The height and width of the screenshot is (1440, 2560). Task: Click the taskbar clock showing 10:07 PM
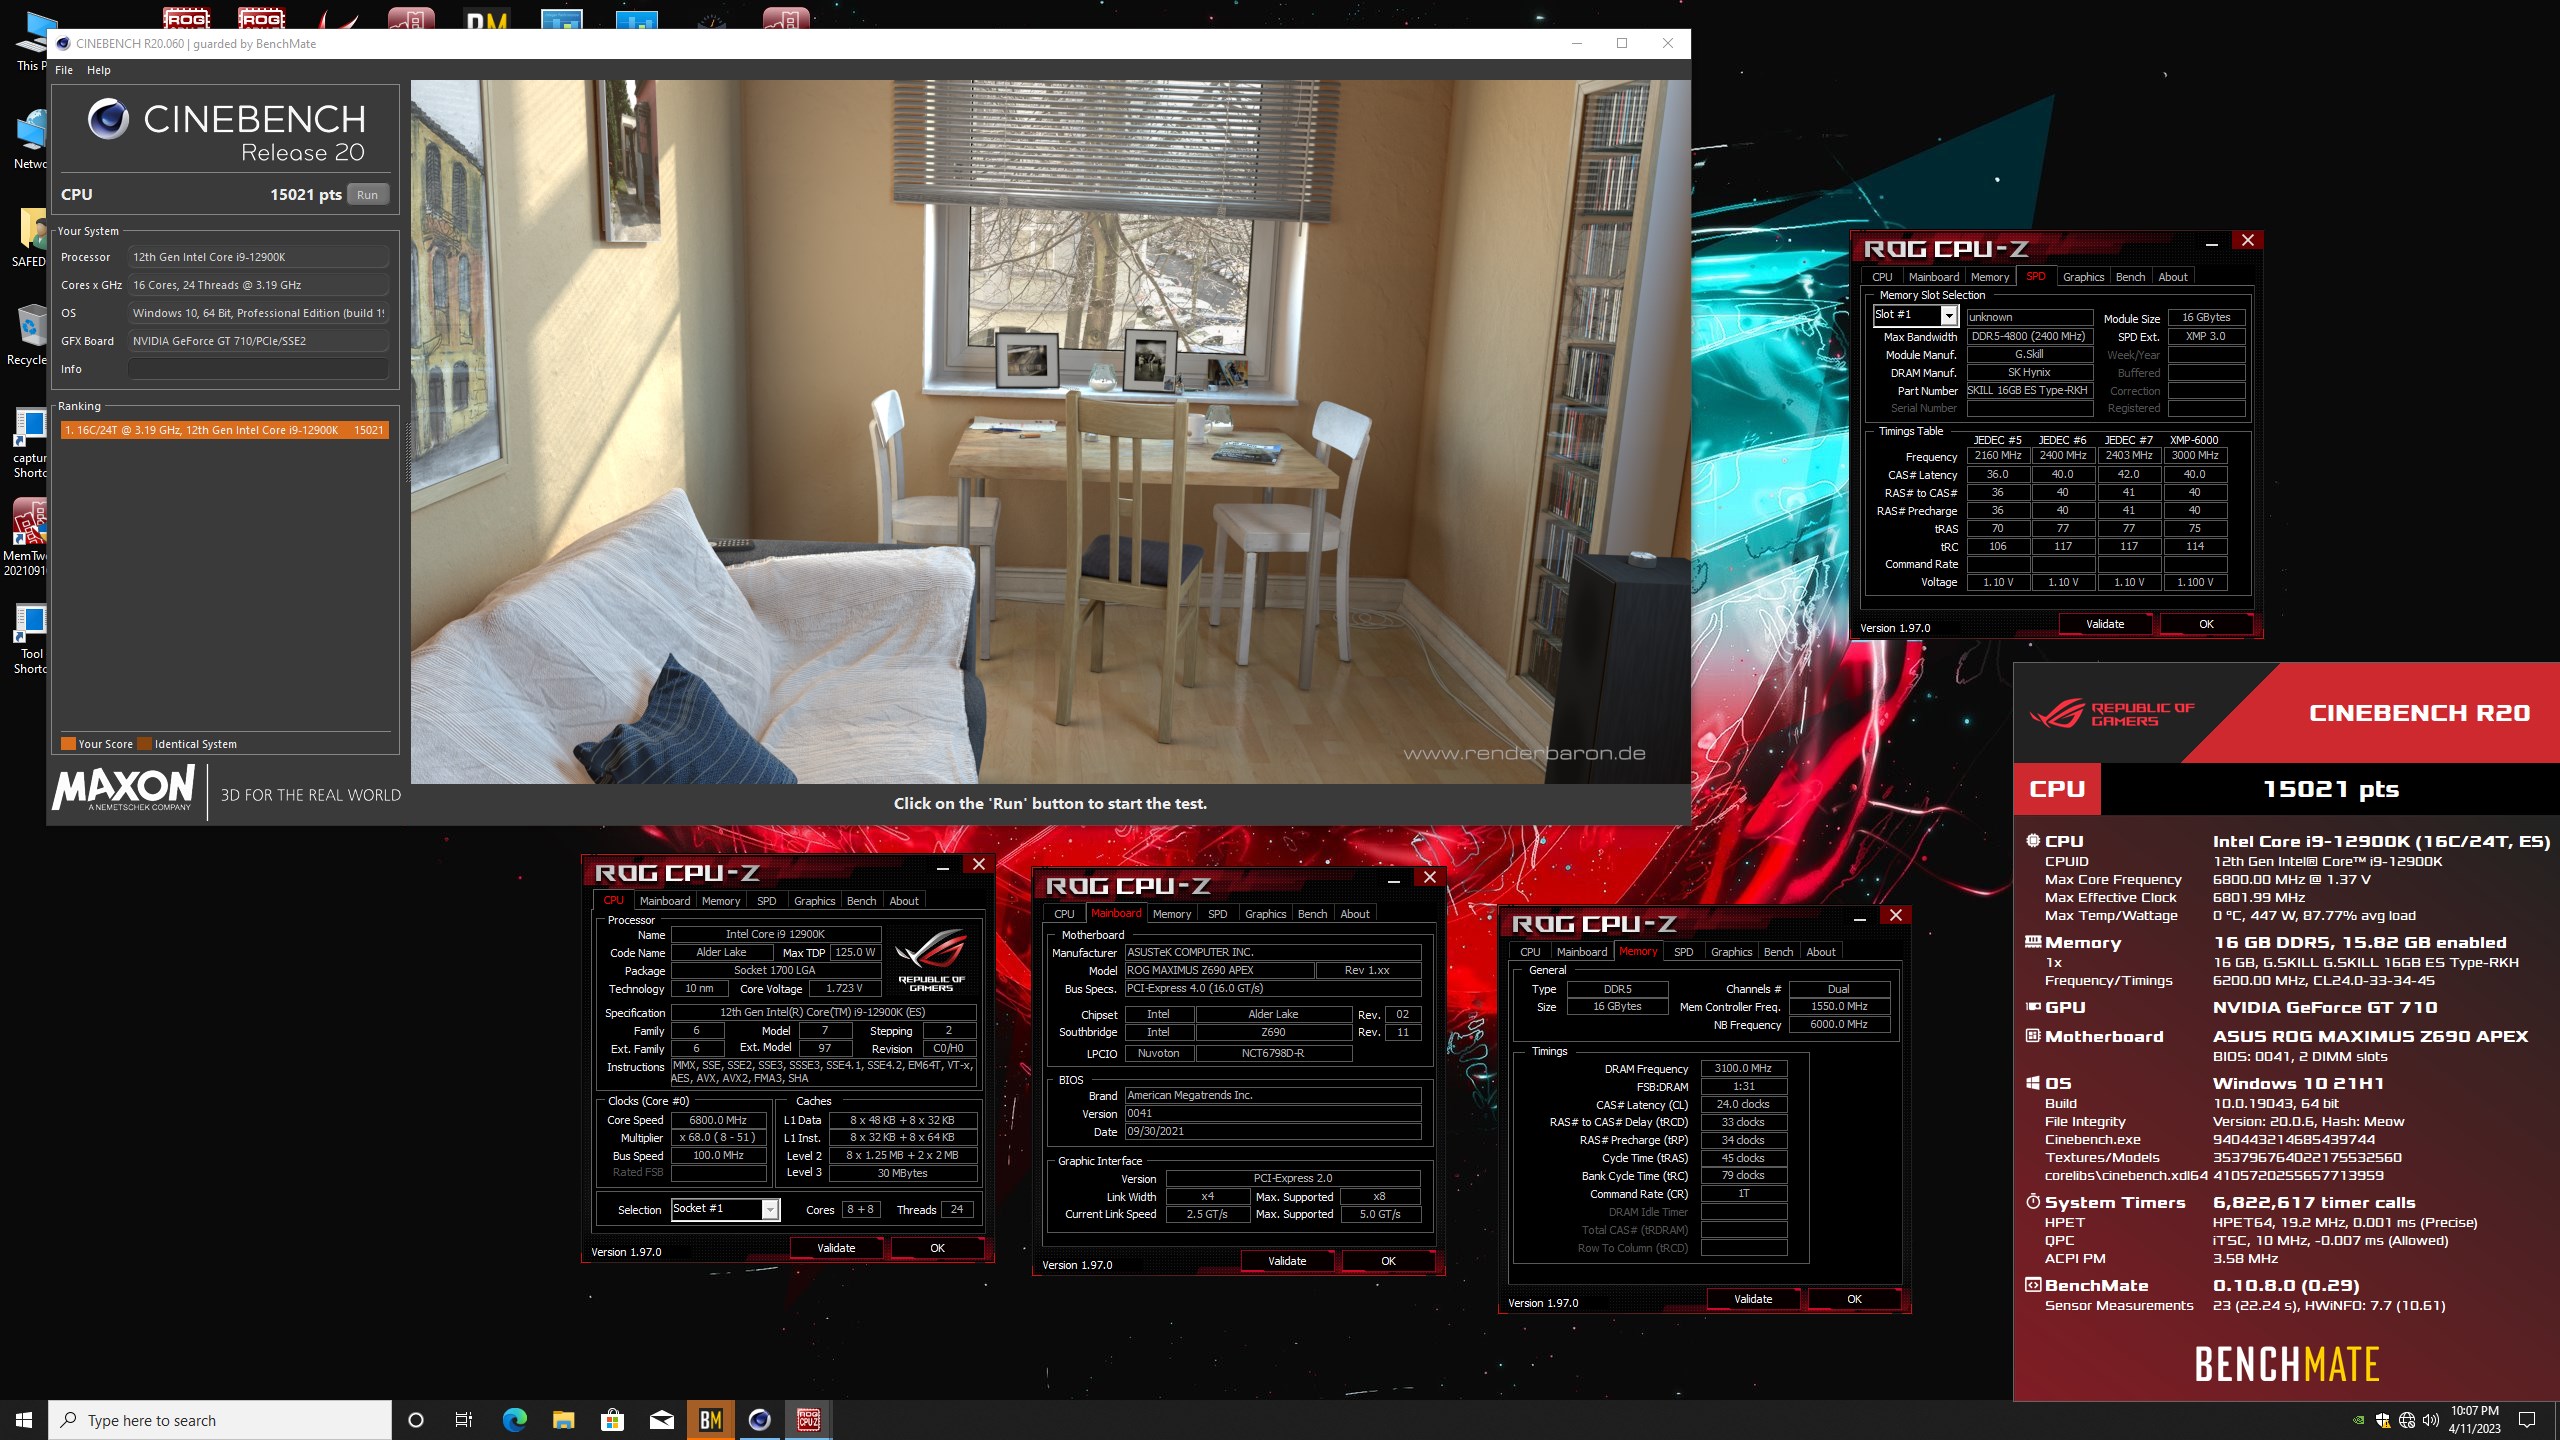pyautogui.click(x=2474, y=1420)
